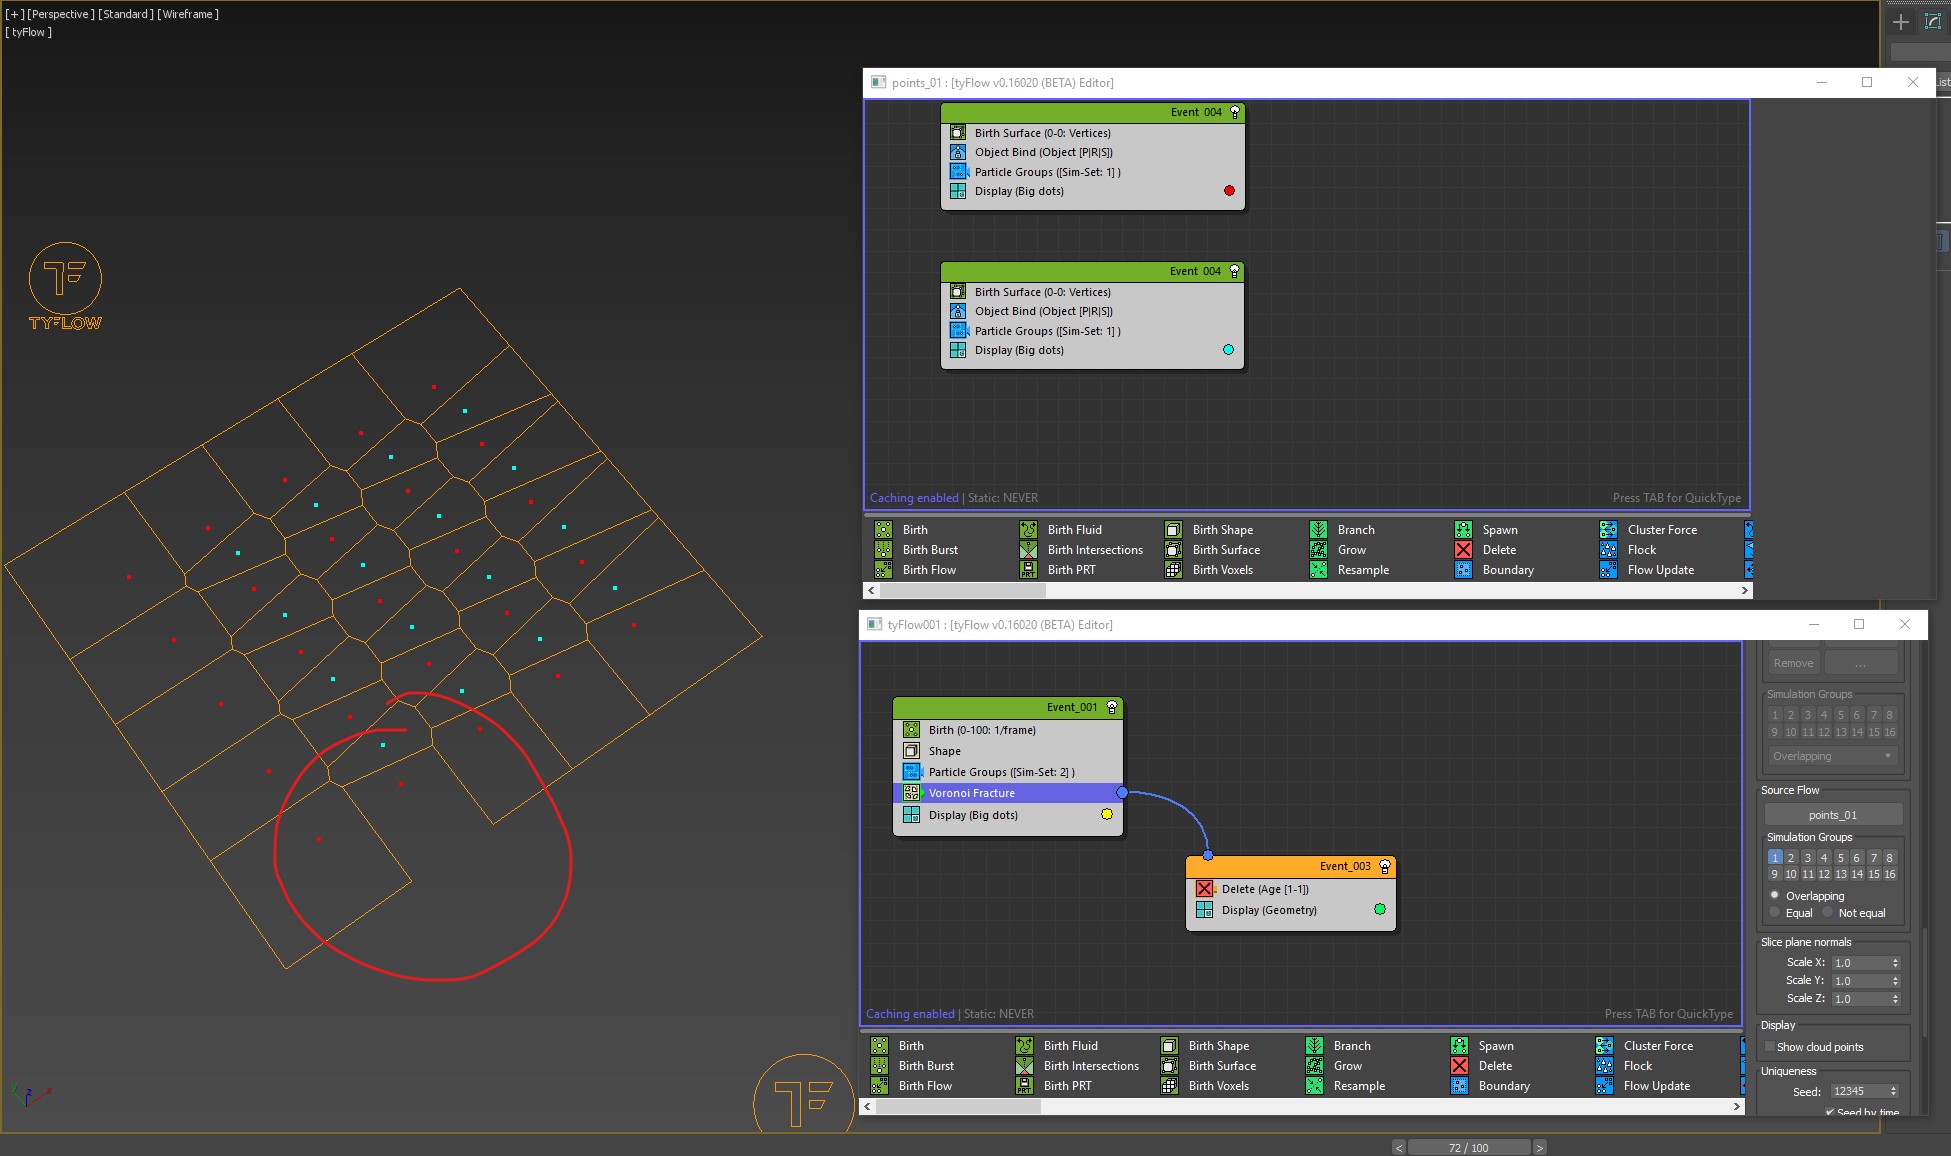This screenshot has width=1951, height=1156.
Task: Go to next frame on time slider
Action: pyautogui.click(x=1540, y=1147)
